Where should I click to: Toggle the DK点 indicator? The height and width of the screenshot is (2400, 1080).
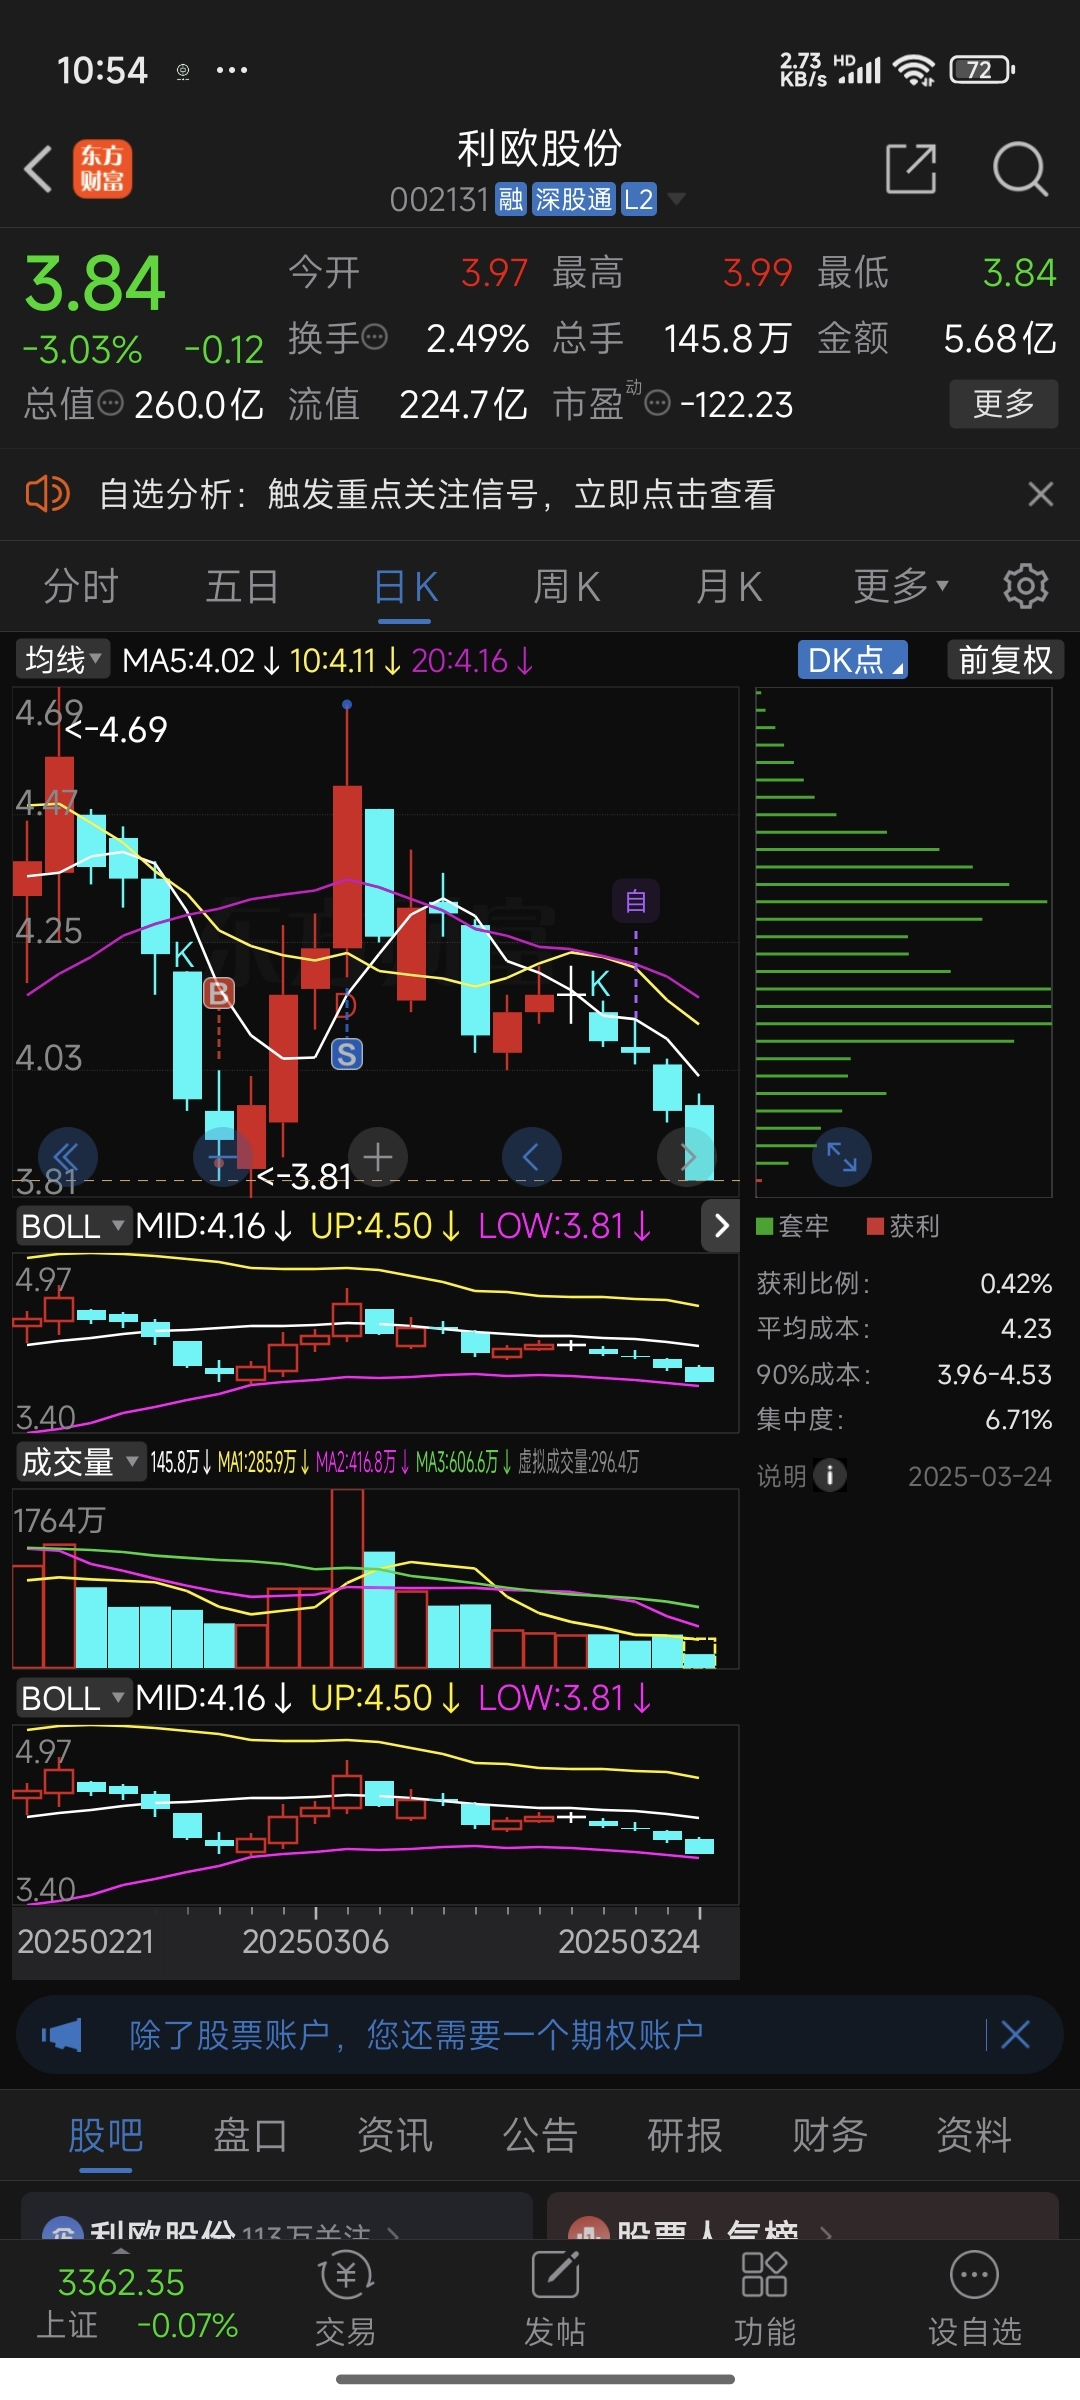pos(852,660)
